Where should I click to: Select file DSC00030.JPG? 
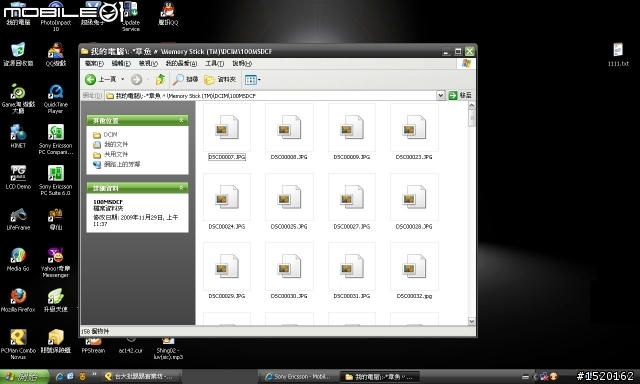click(289, 271)
